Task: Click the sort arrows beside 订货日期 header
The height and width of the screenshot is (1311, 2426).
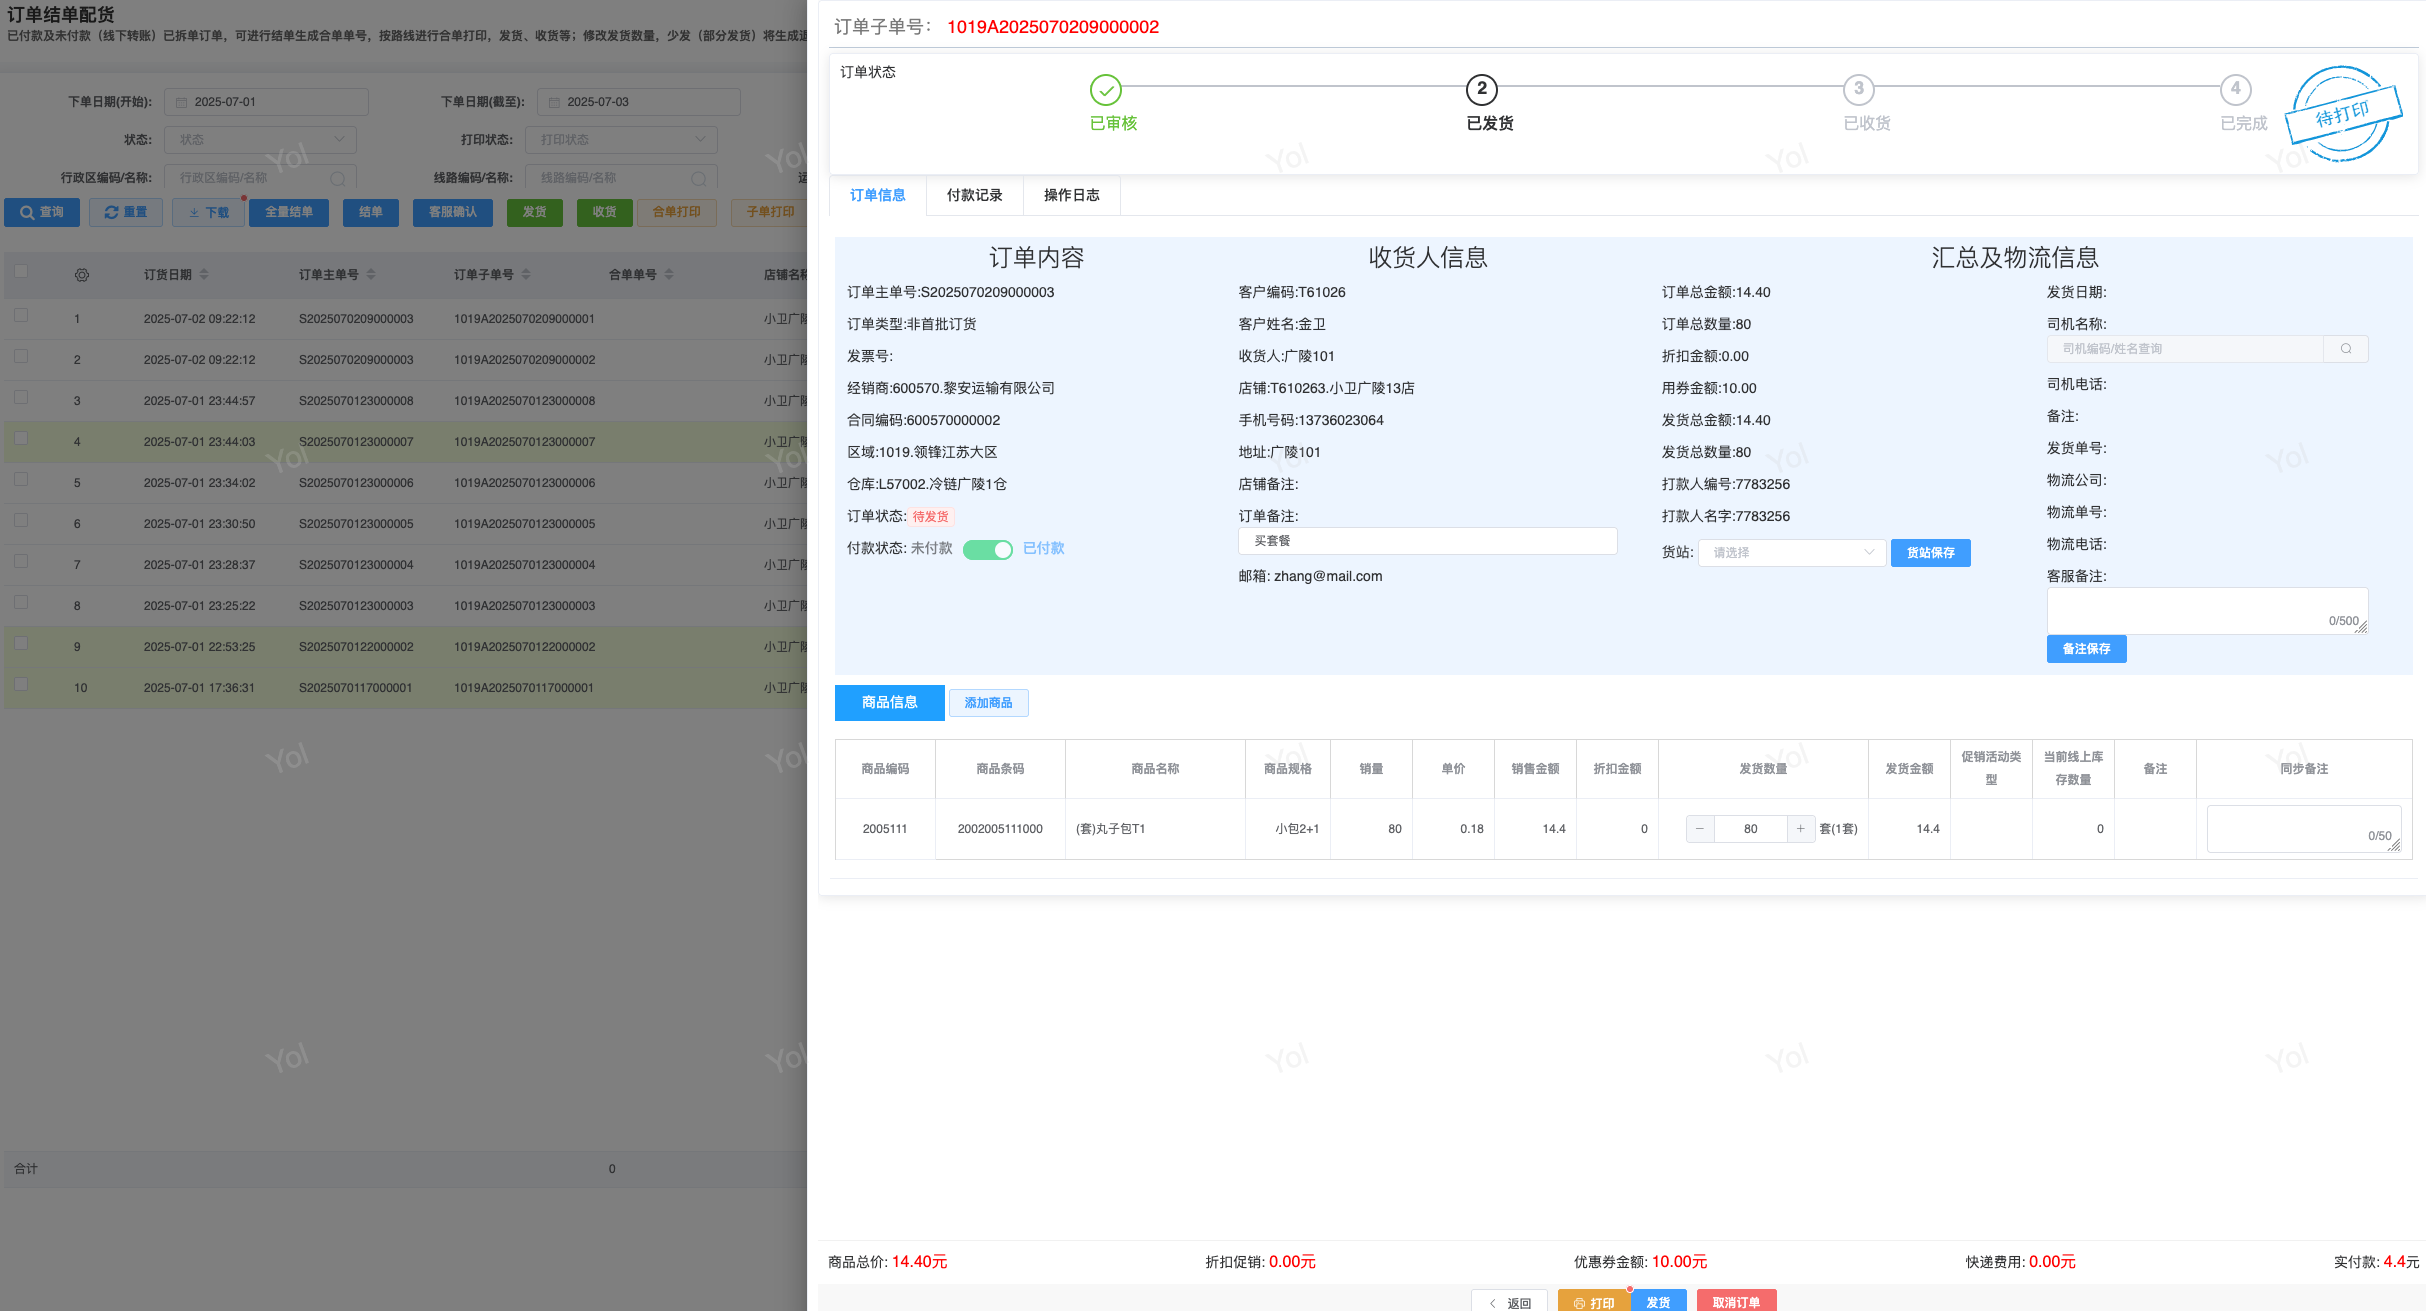Action: click(x=204, y=274)
